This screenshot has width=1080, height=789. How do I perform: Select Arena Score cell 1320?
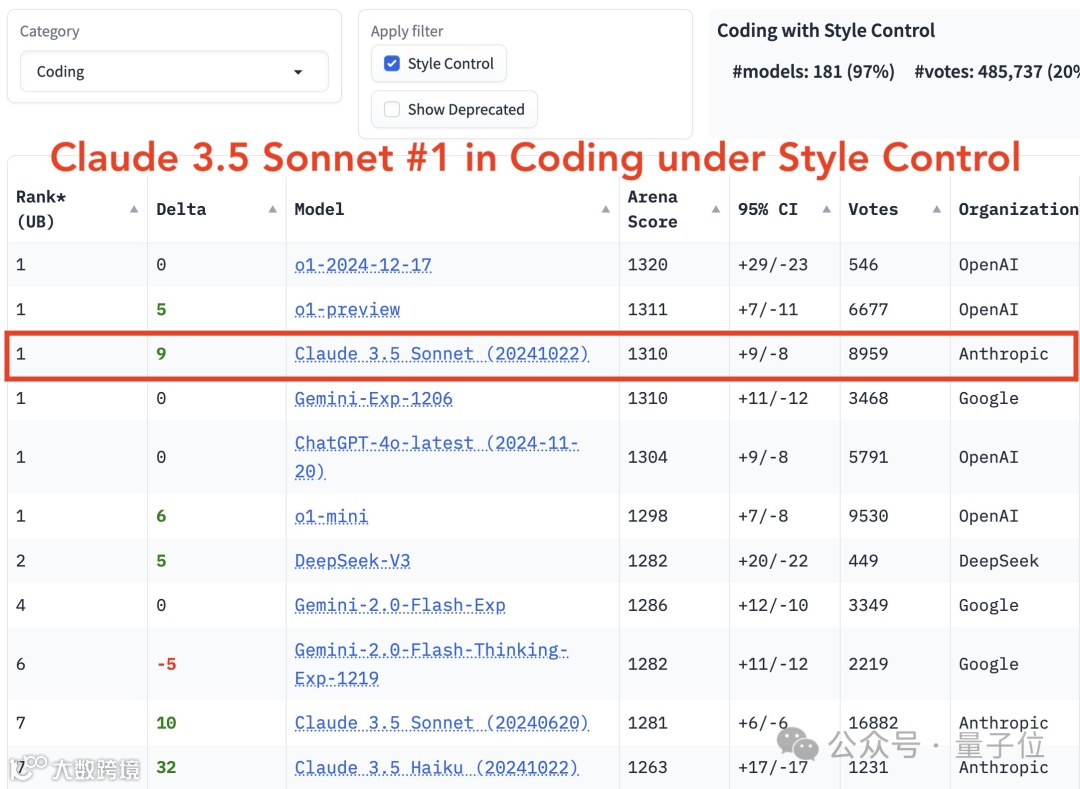pyautogui.click(x=647, y=265)
